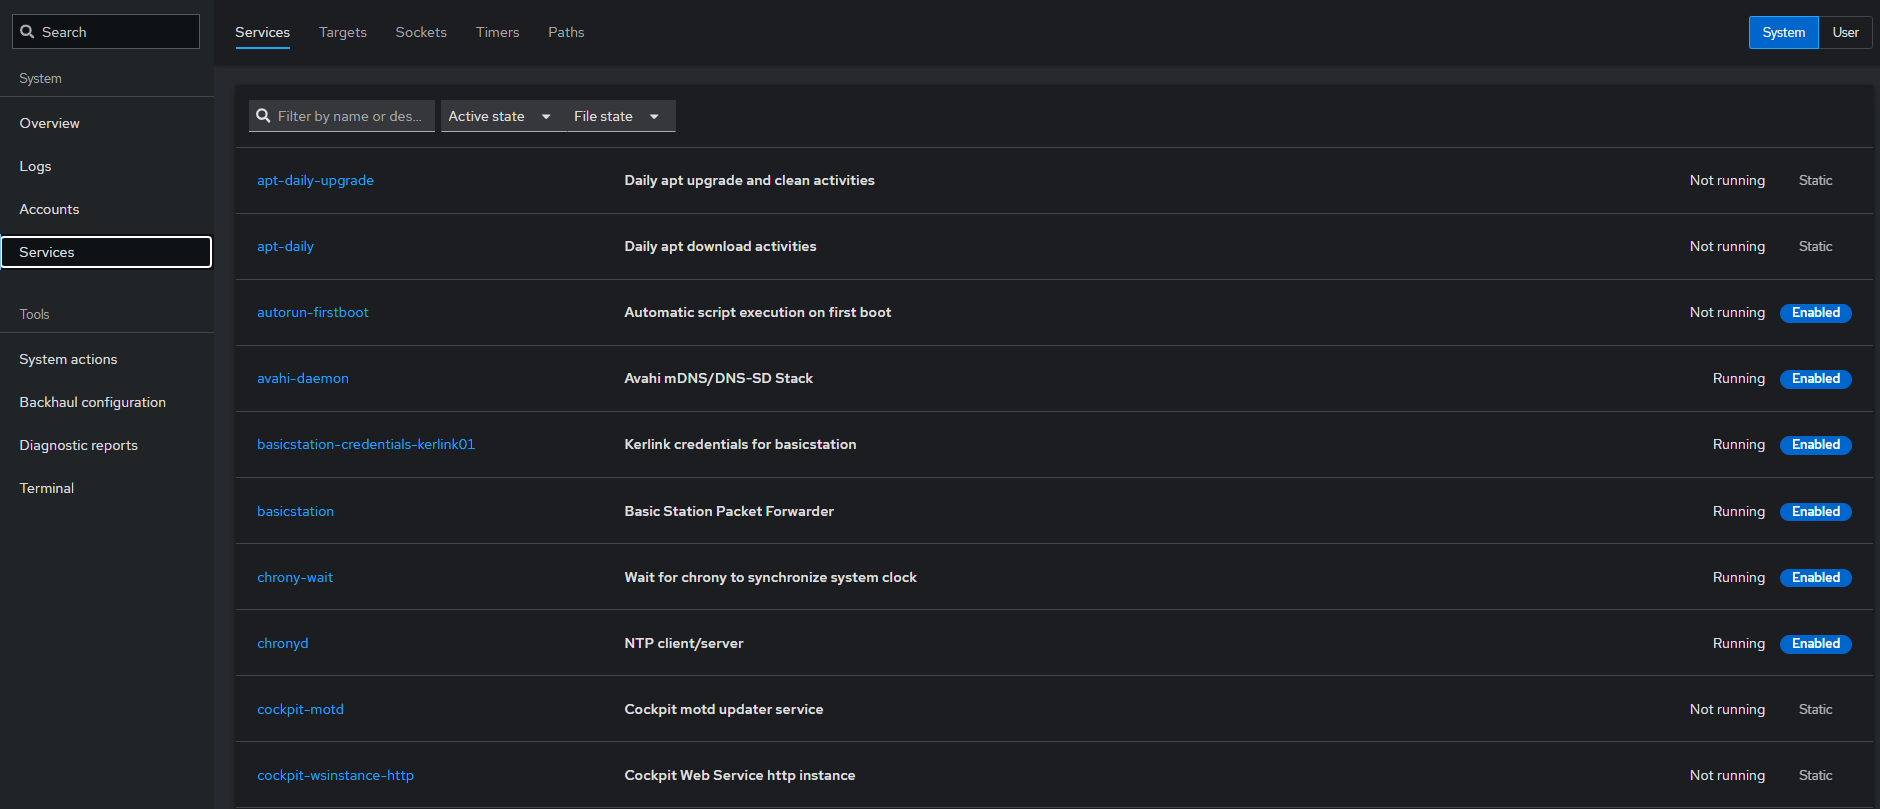The image size is (1880, 809).
Task: Click 'Not running' status of apt-daily-upgrade
Action: [x=1727, y=180]
